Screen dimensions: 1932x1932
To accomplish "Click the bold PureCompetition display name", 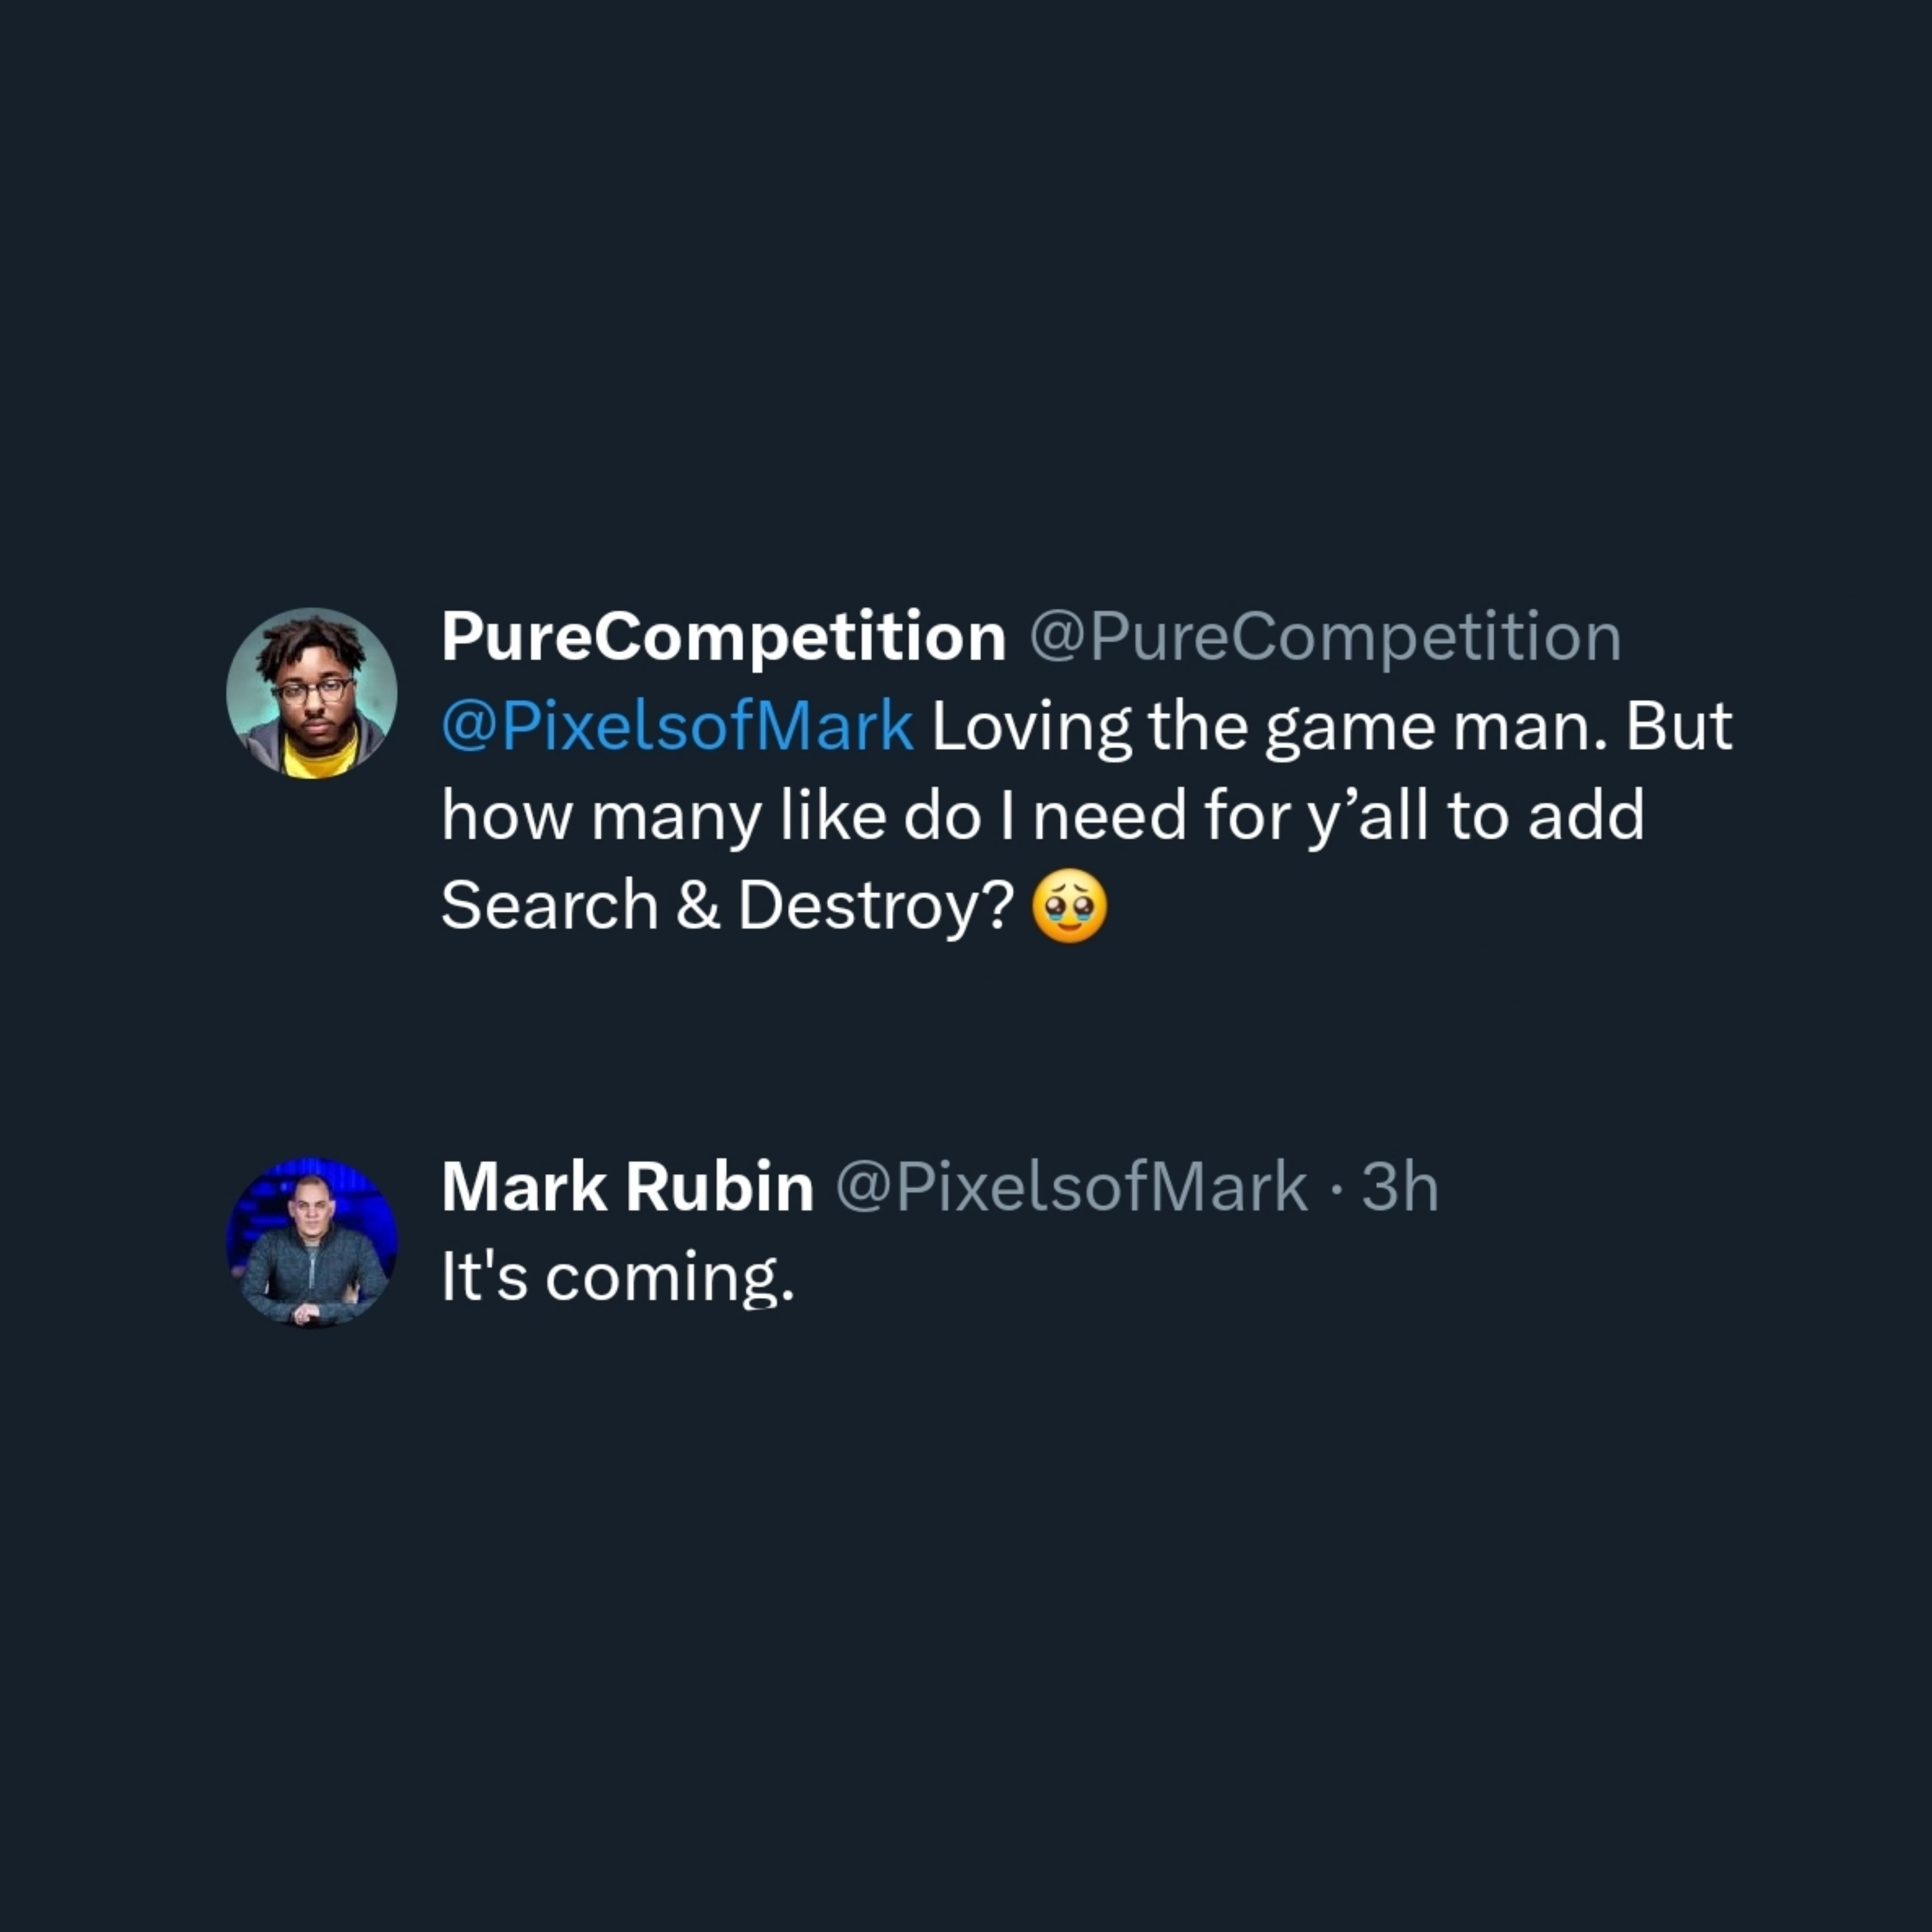I will coord(723,636).
